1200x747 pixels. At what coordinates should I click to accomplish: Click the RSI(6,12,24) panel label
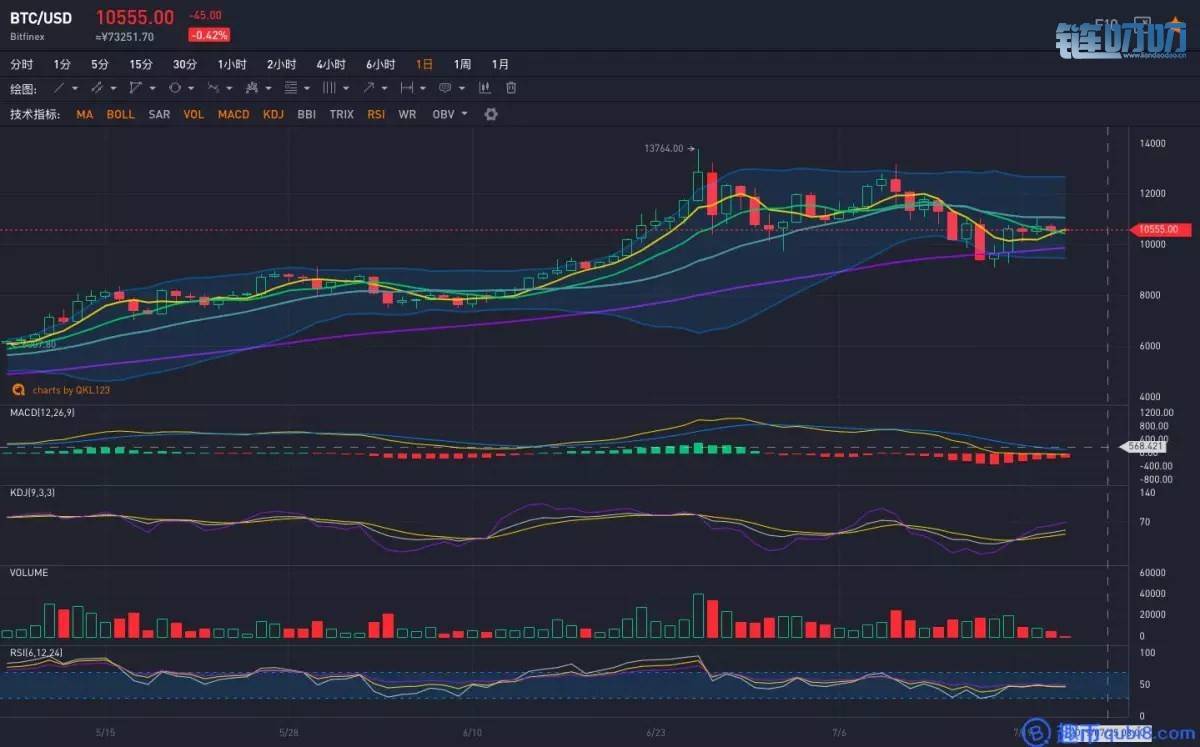(36, 652)
